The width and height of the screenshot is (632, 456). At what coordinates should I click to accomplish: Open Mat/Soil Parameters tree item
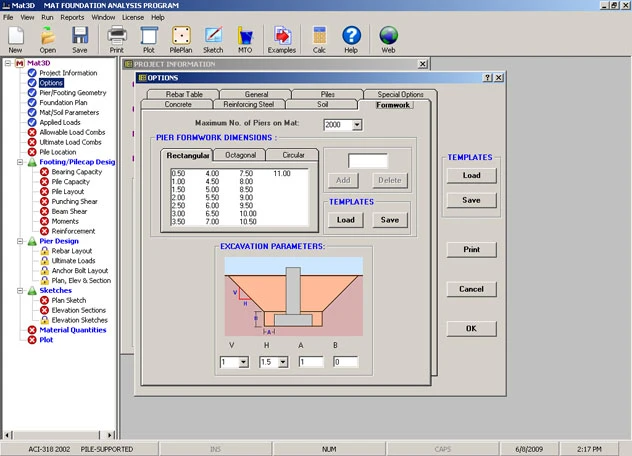(x=69, y=112)
